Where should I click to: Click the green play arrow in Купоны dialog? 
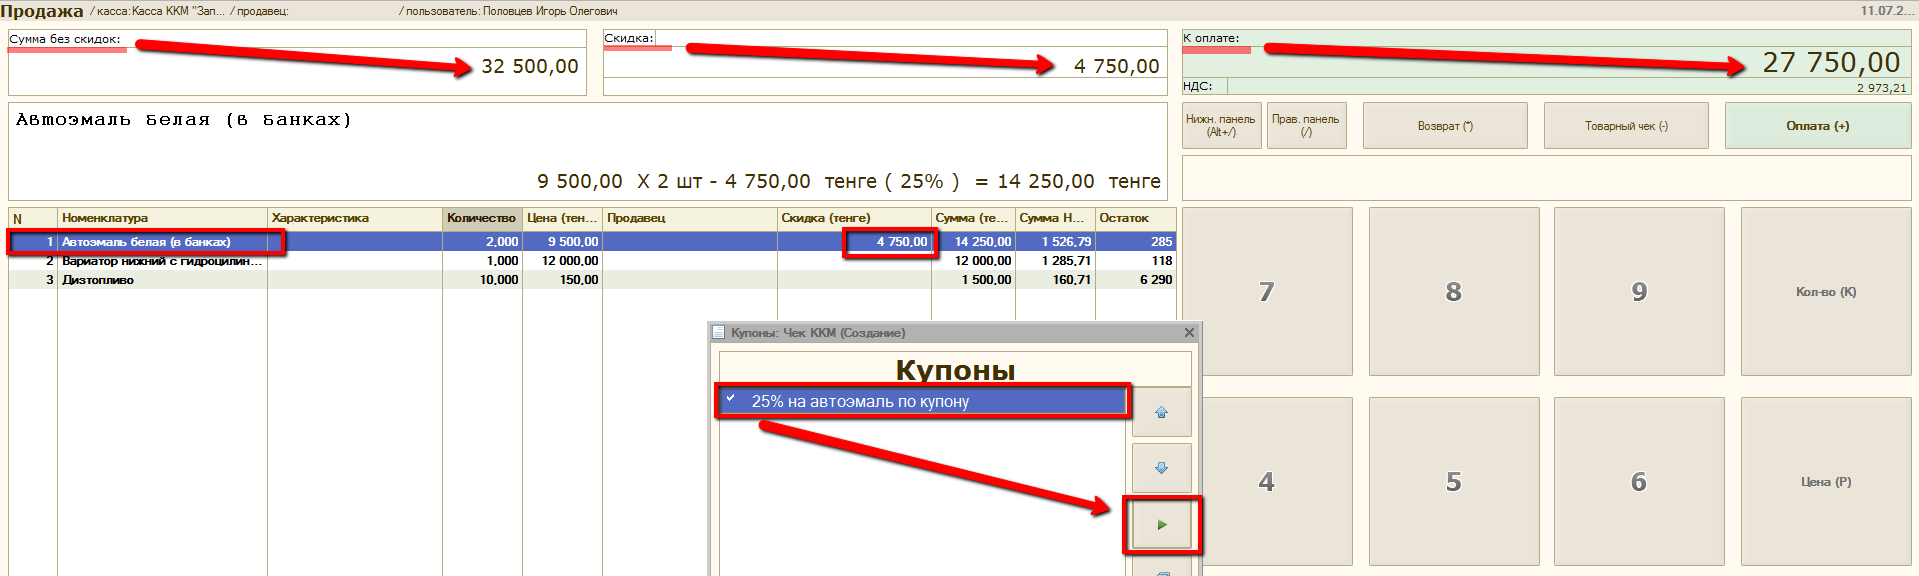point(1161,525)
